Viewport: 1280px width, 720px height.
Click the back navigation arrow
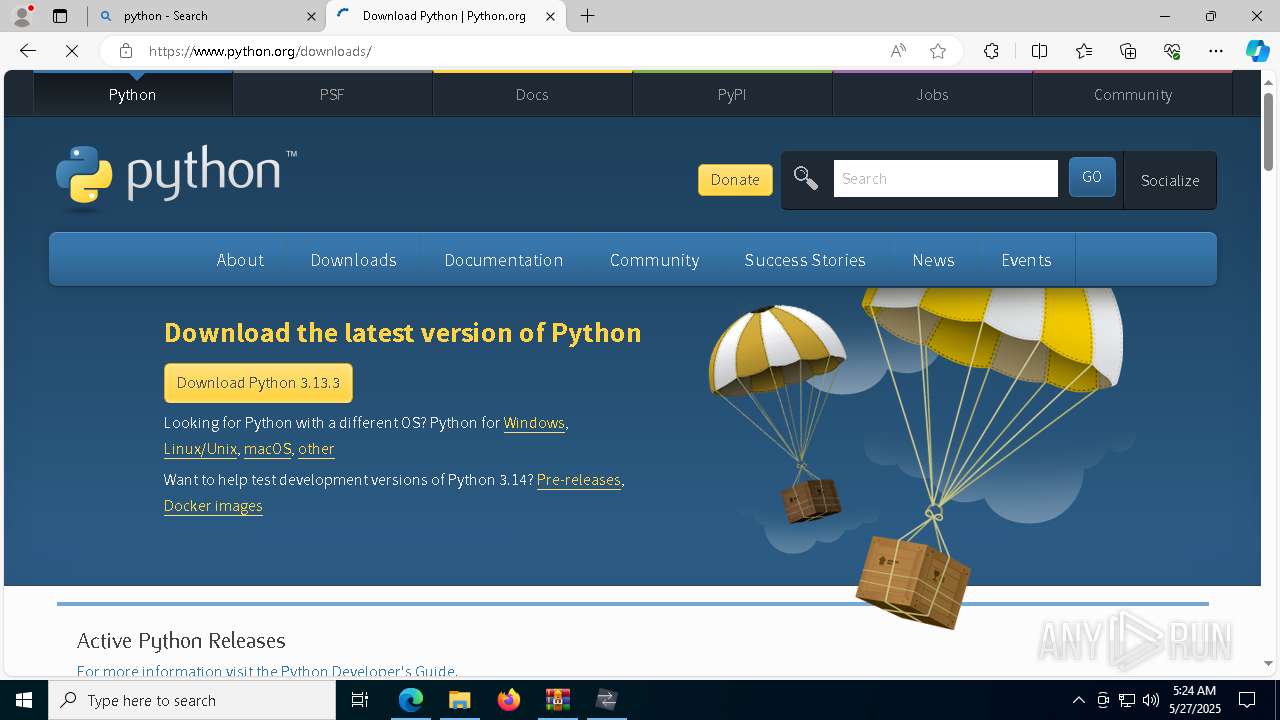click(28, 51)
